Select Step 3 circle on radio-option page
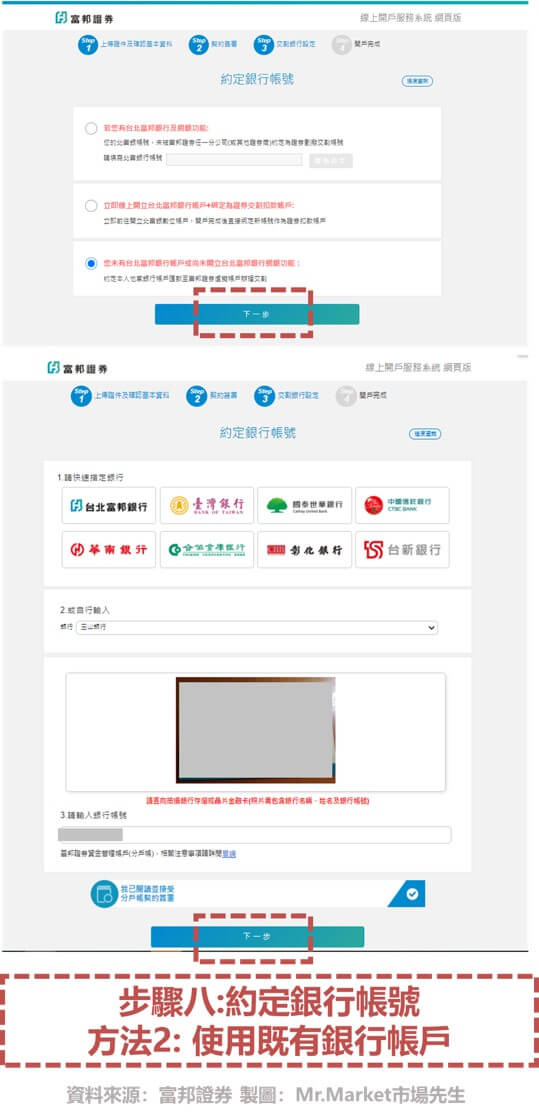Viewport: 539px width, 1117px height. (x=264, y=45)
